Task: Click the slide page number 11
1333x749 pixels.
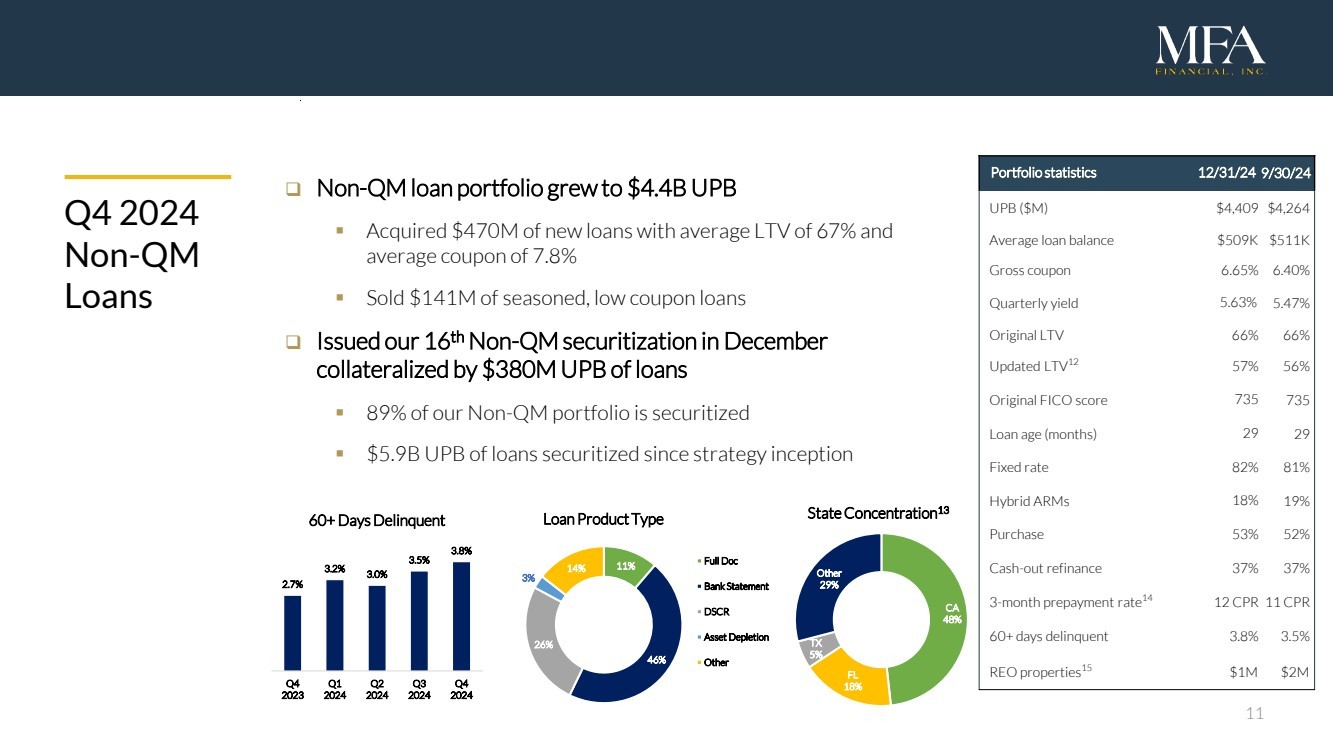Action: pyautogui.click(x=1255, y=714)
